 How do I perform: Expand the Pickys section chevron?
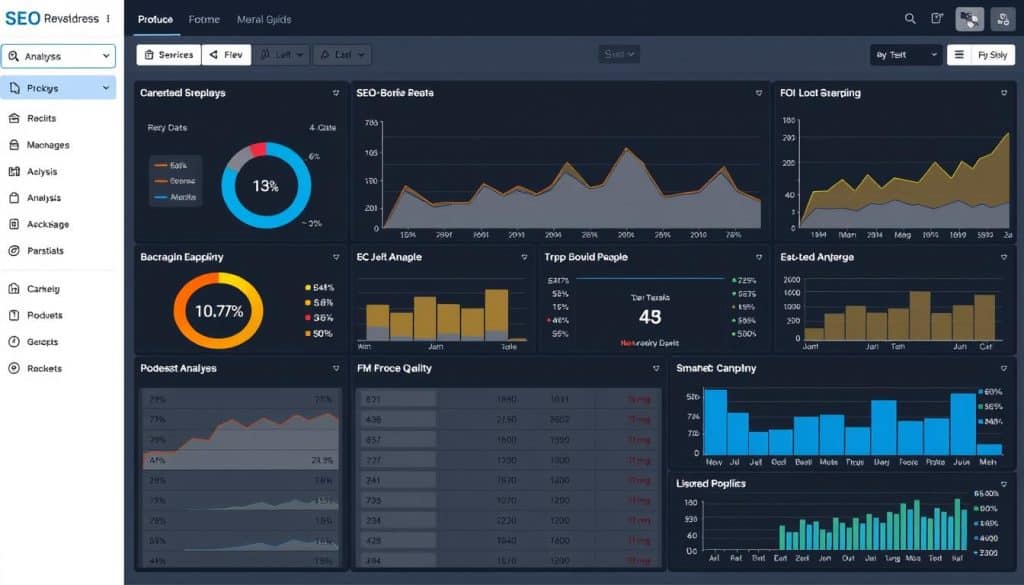pos(106,87)
